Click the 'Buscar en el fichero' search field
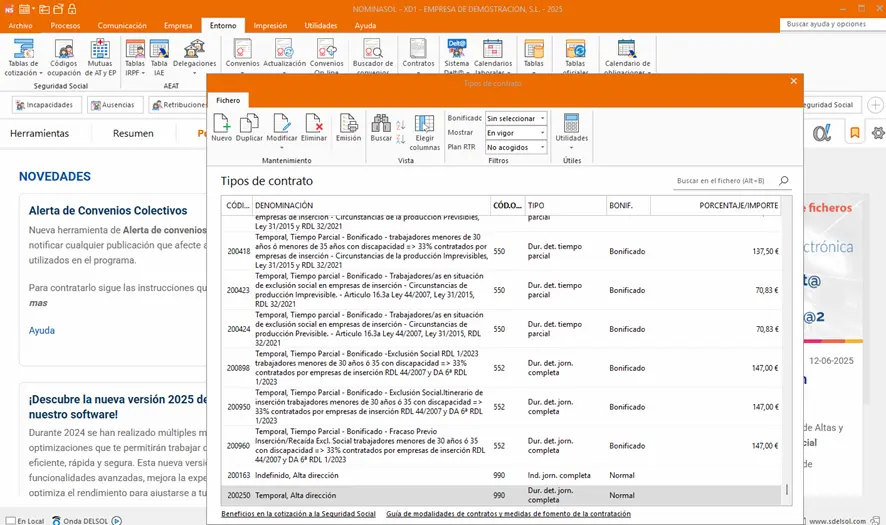Screen dimensions: 886x525 [720, 181]
